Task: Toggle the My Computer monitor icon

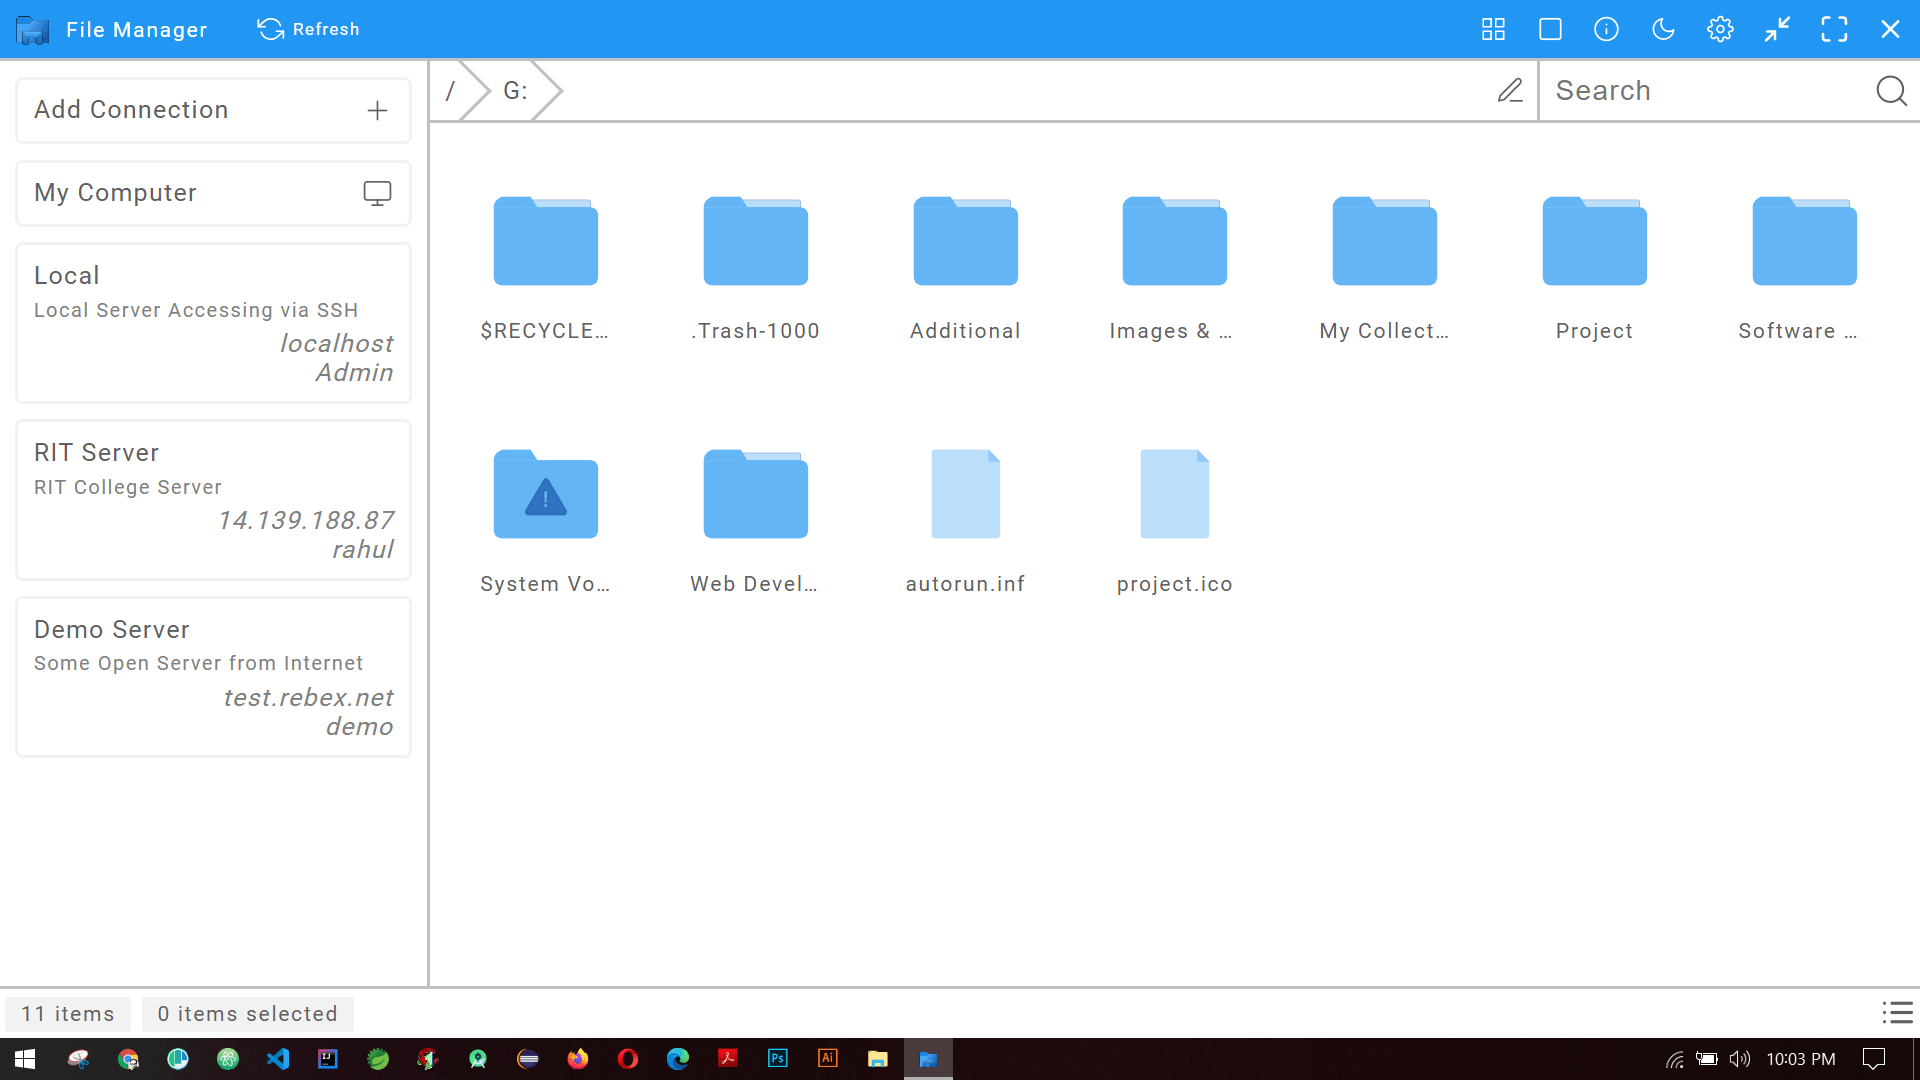Action: [377, 193]
